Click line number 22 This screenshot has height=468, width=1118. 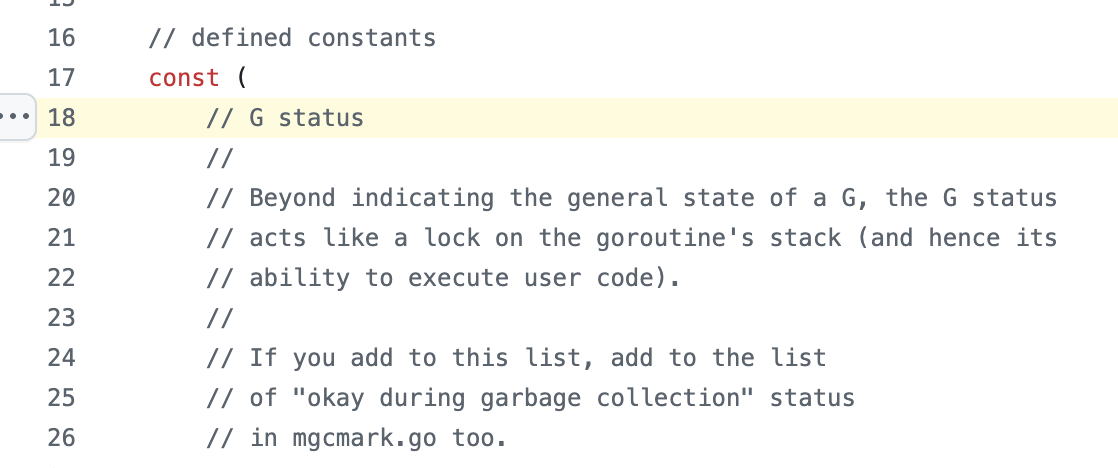tap(61, 278)
